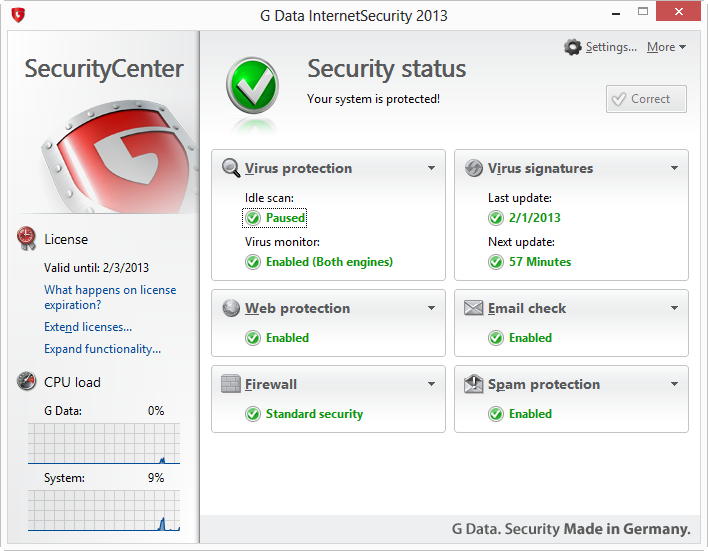Screen dimensions: 708x551
Task: Click the License certificate icon
Action: coord(27,238)
